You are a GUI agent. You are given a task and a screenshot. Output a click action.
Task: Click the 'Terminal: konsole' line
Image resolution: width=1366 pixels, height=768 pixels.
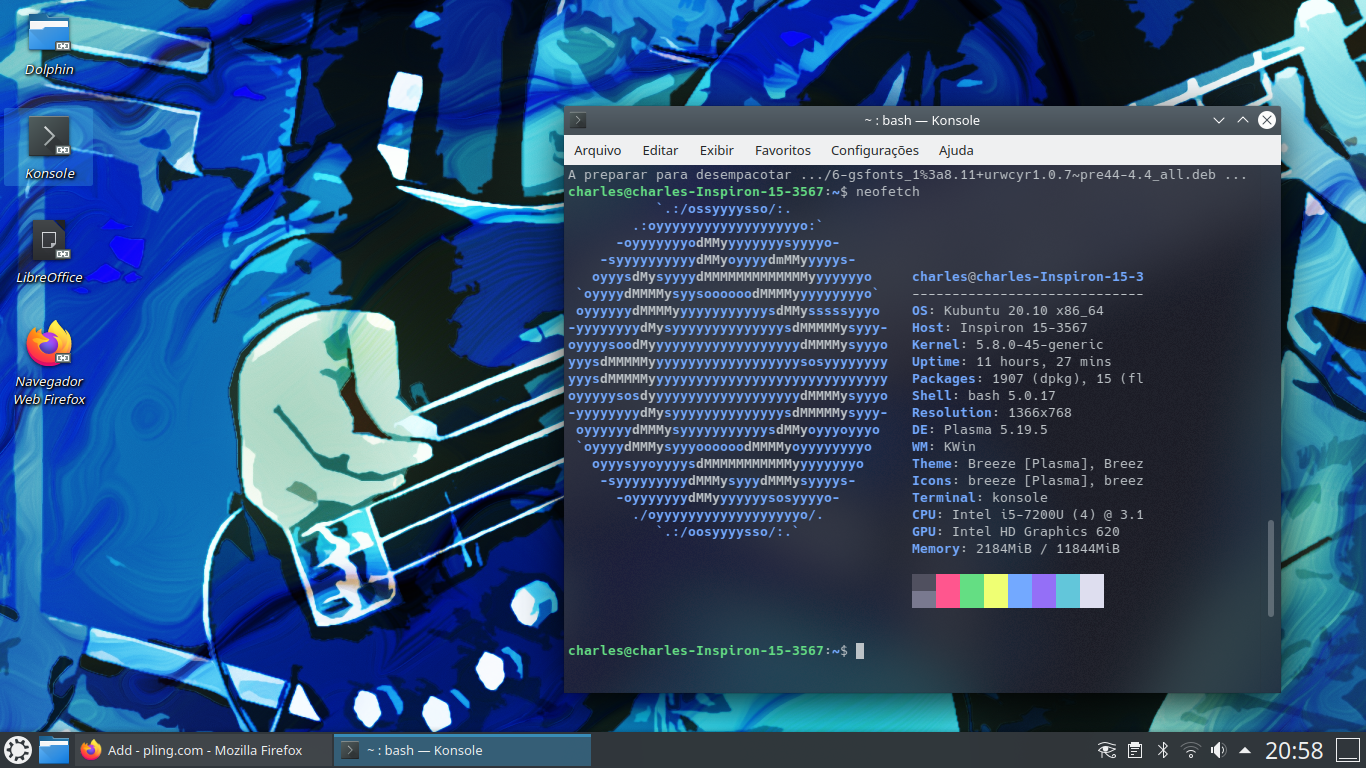pyautogui.click(x=980, y=498)
